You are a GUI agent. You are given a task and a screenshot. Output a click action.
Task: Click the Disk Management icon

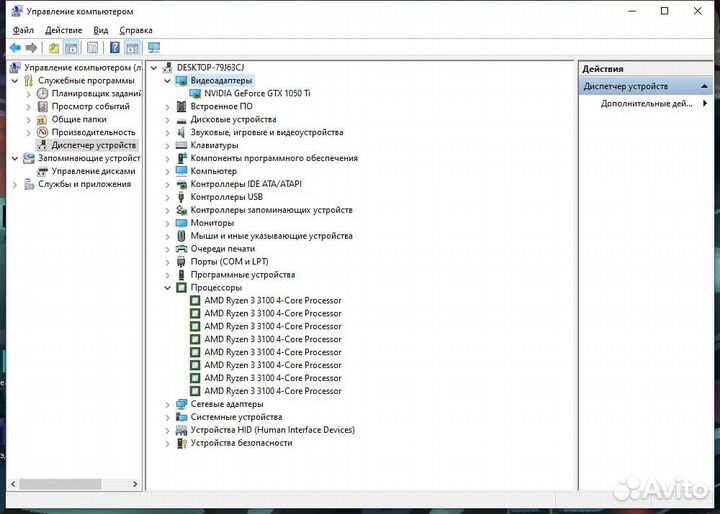42,171
